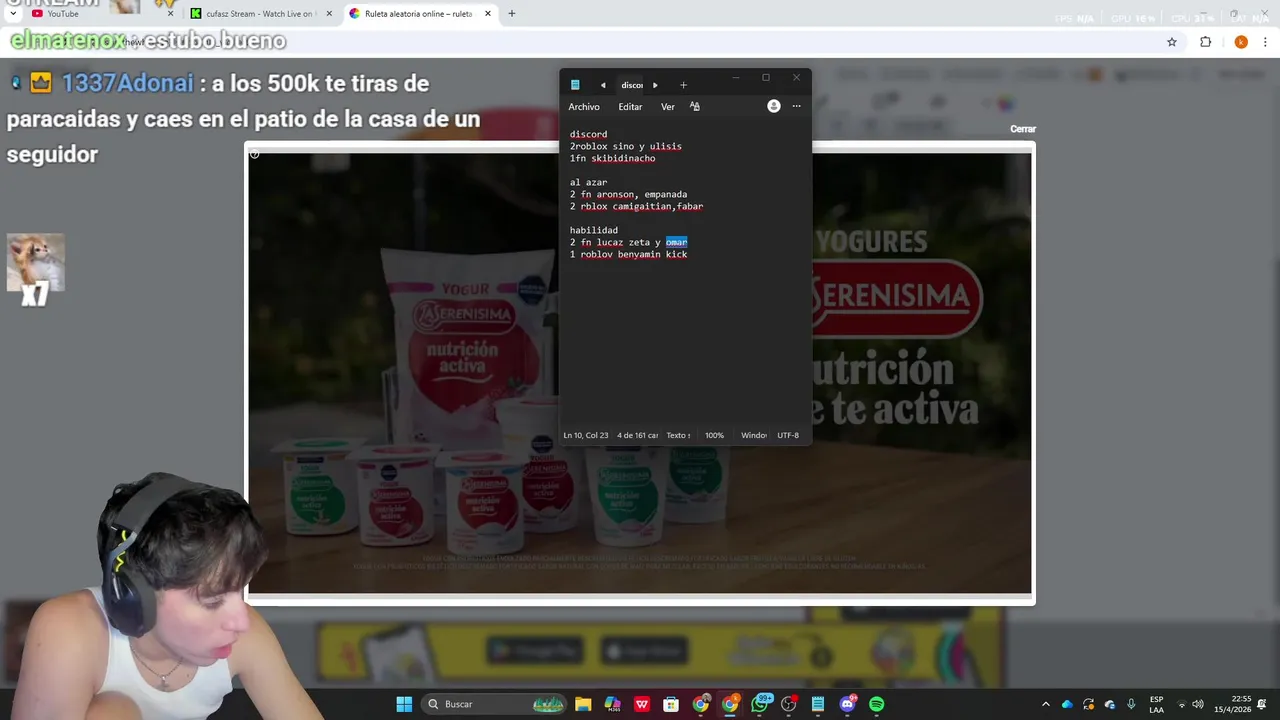This screenshot has height=720, width=1280.
Task: Open Microsoft Store from the taskbar
Action: click(x=671, y=704)
